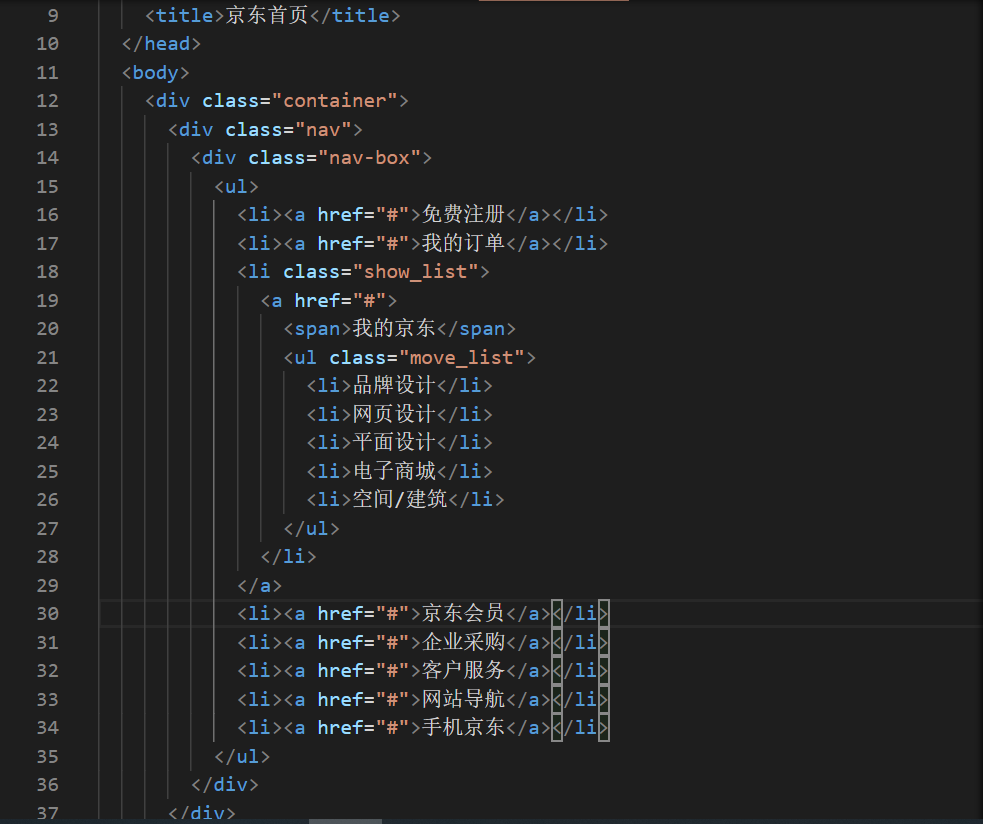Screen dimensions: 983x824
Task: Click the closing li tag on line 28
Action: 288,557
